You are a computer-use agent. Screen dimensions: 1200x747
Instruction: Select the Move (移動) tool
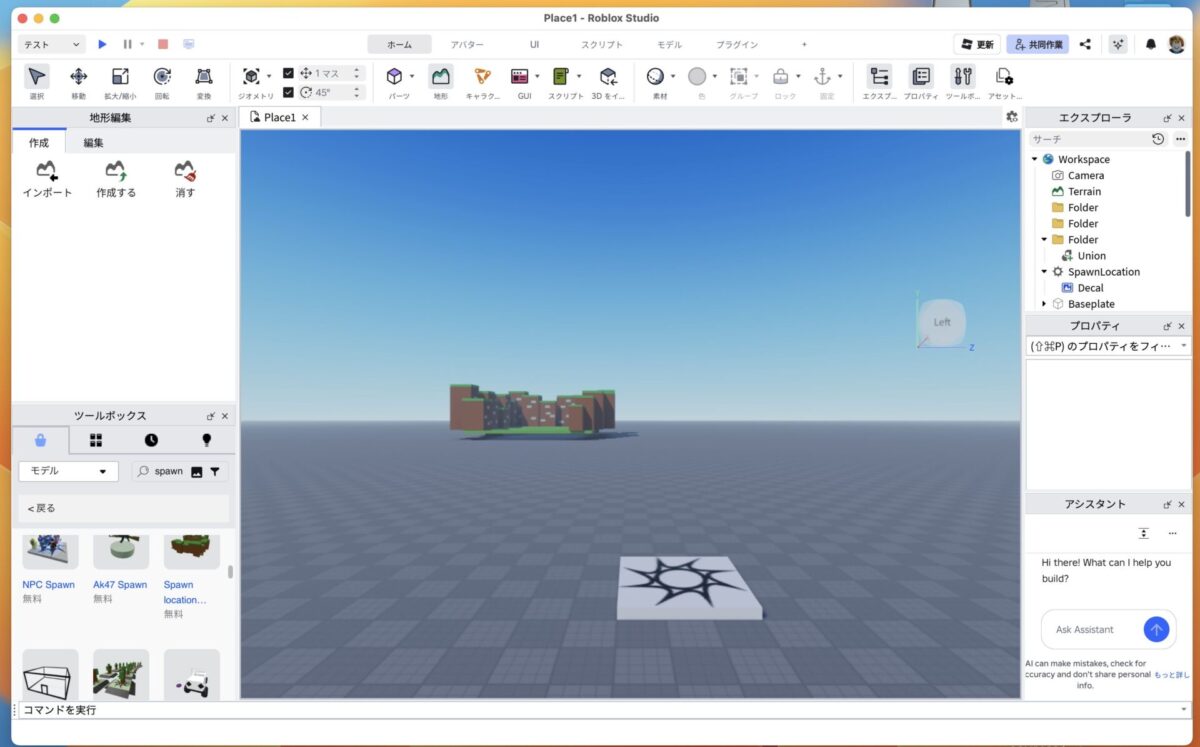click(x=78, y=77)
